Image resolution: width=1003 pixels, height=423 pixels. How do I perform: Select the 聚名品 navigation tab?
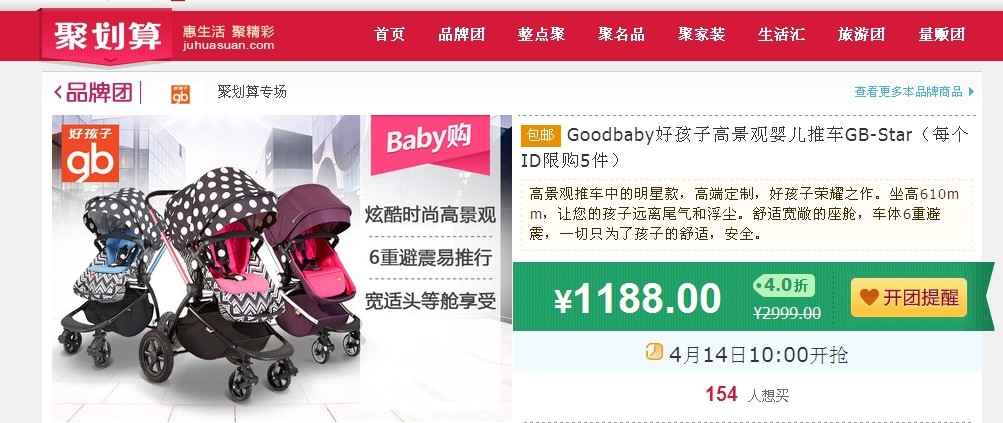[621, 35]
